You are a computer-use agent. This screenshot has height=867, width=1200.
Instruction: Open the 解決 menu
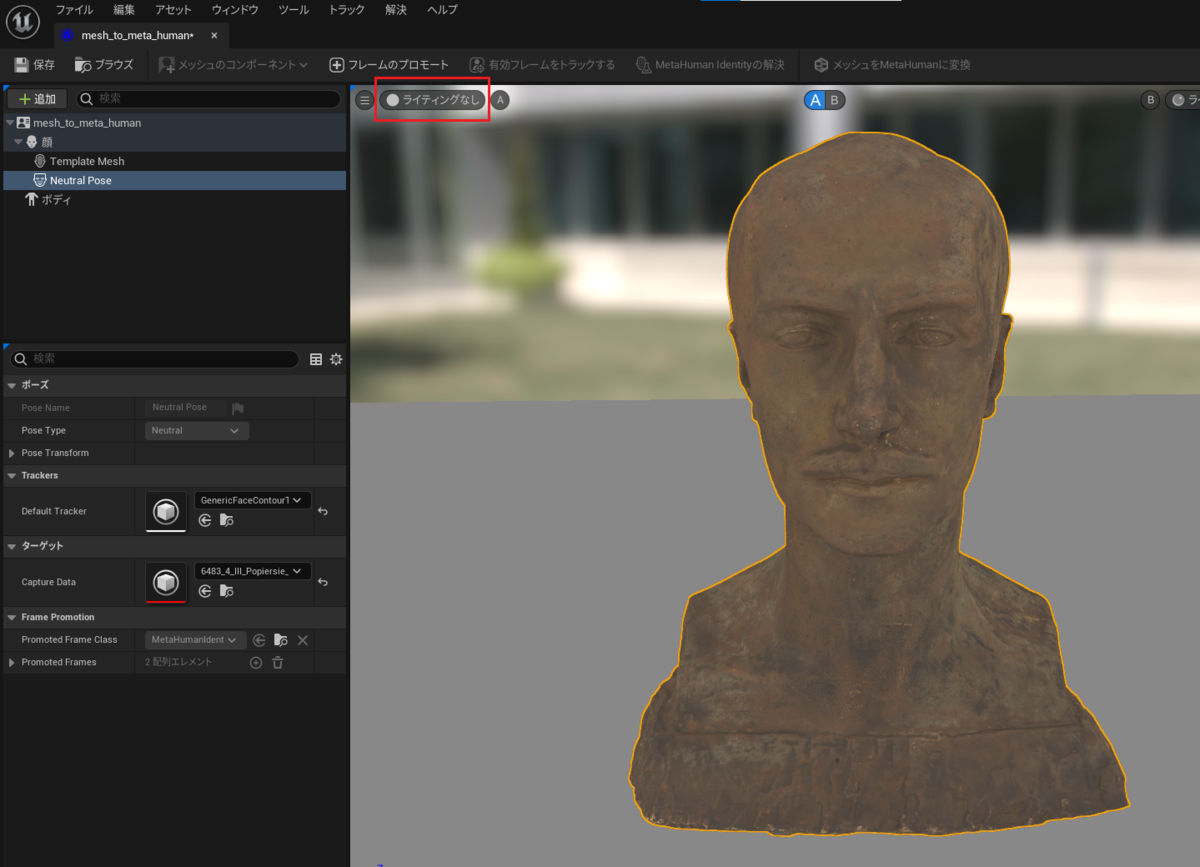pos(396,9)
